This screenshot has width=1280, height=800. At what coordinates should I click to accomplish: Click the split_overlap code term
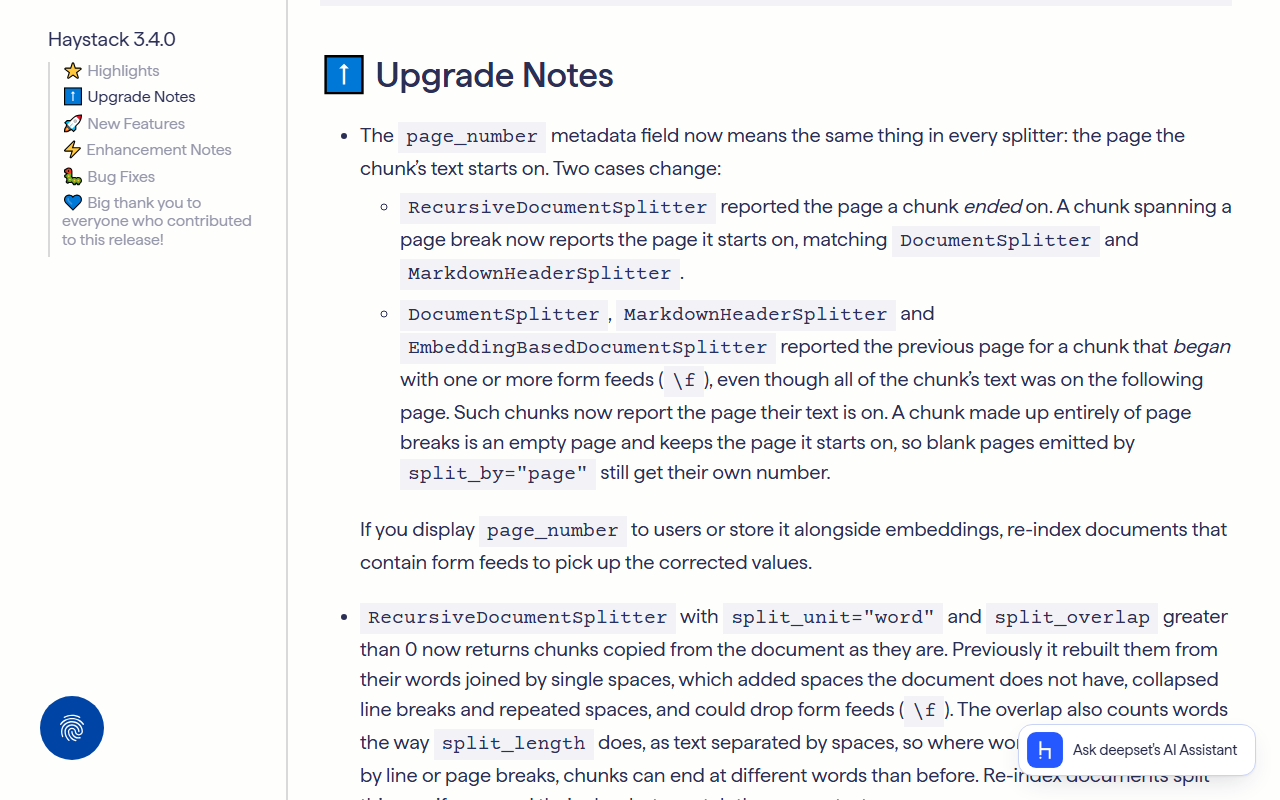click(x=1073, y=617)
